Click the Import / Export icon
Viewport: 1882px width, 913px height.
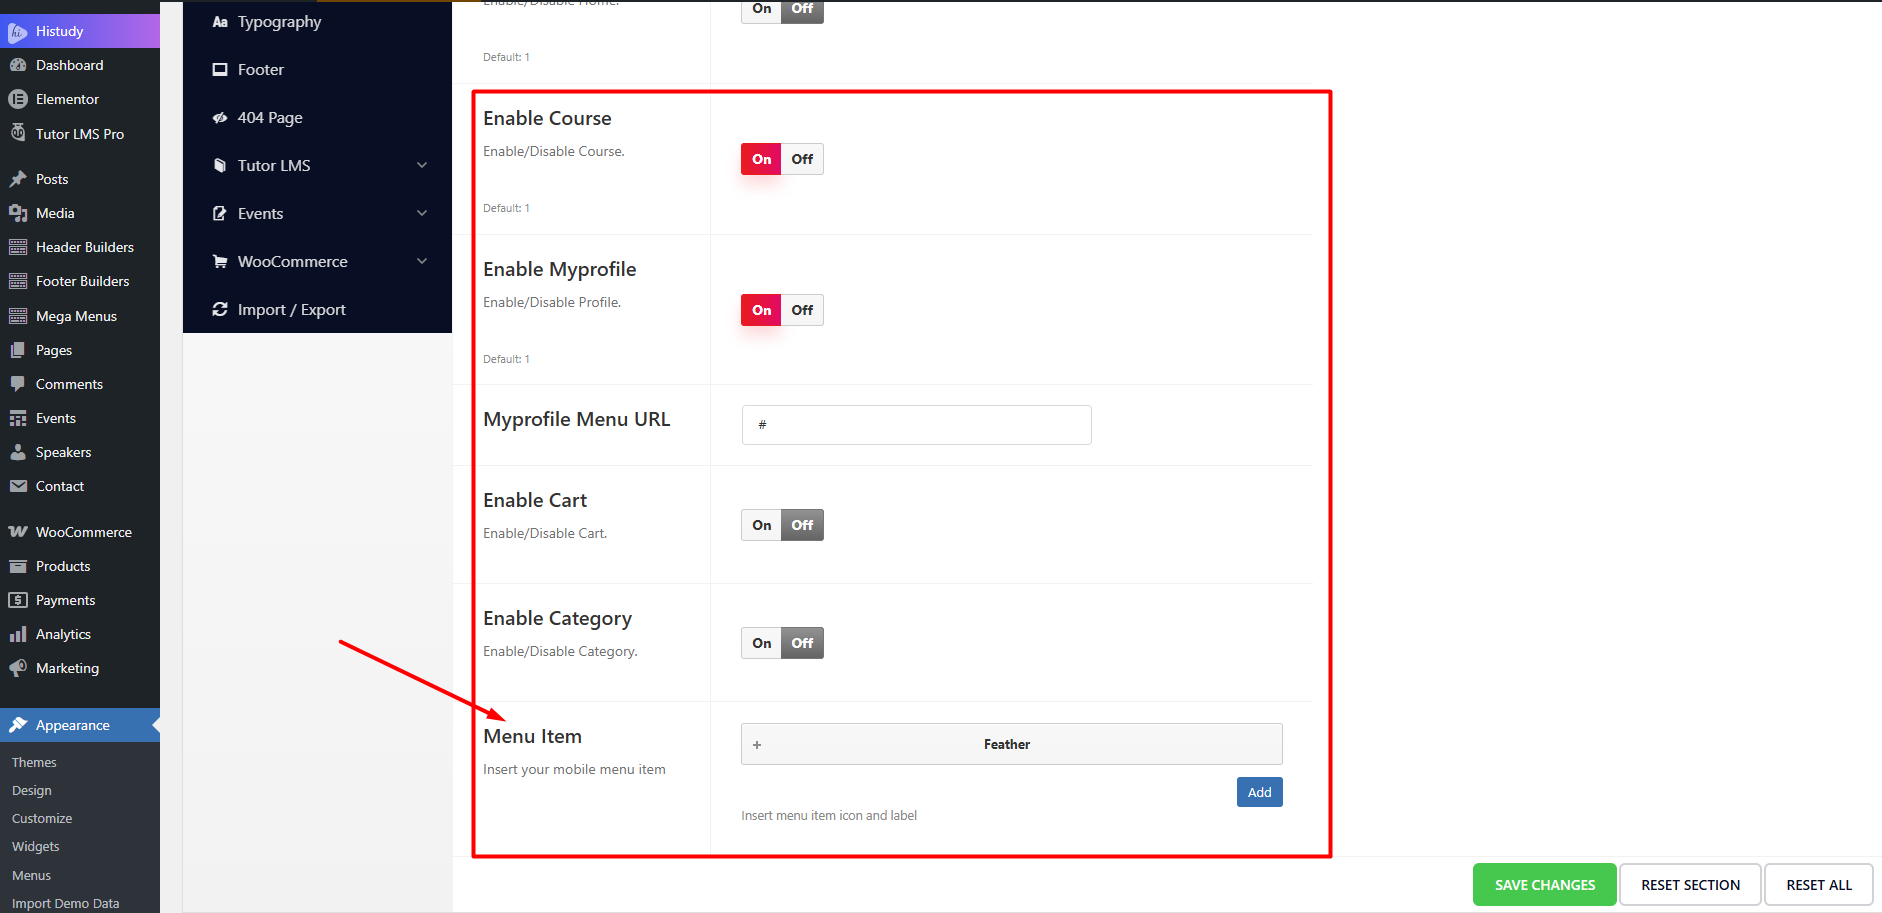pos(220,309)
